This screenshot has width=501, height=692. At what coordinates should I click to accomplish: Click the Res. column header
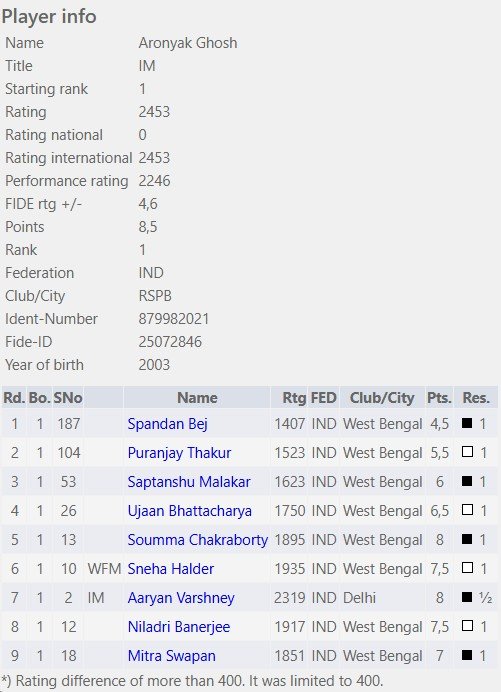tap(476, 398)
